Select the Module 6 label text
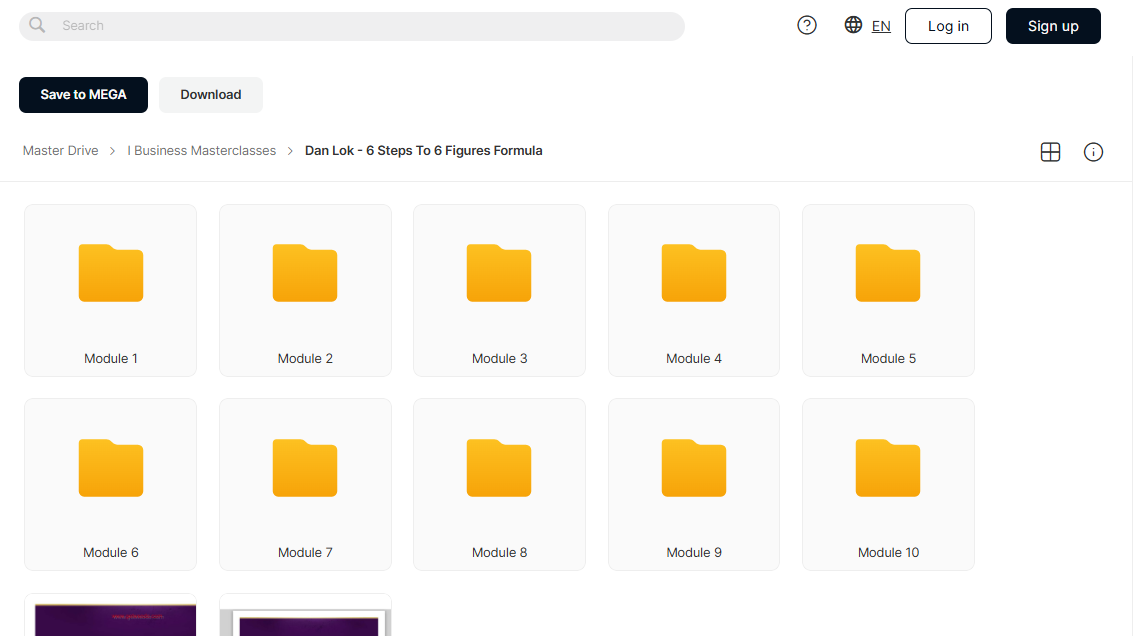Image resolution: width=1133 pixels, height=636 pixels. [111, 552]
